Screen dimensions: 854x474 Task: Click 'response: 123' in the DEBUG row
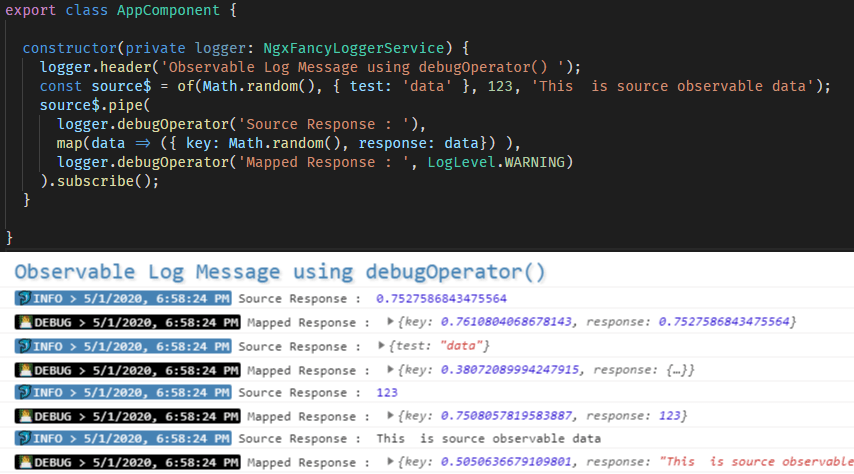(633, 416)
